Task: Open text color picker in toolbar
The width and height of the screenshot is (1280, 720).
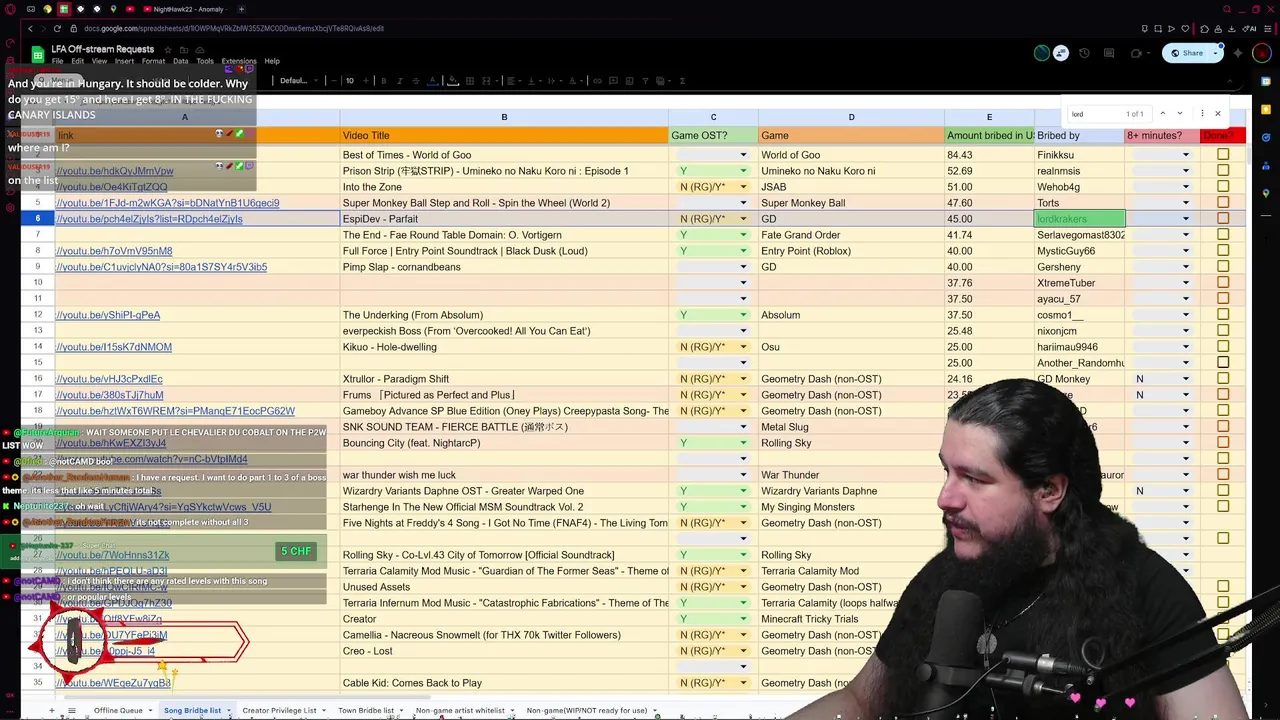Action: click(433, 81)
